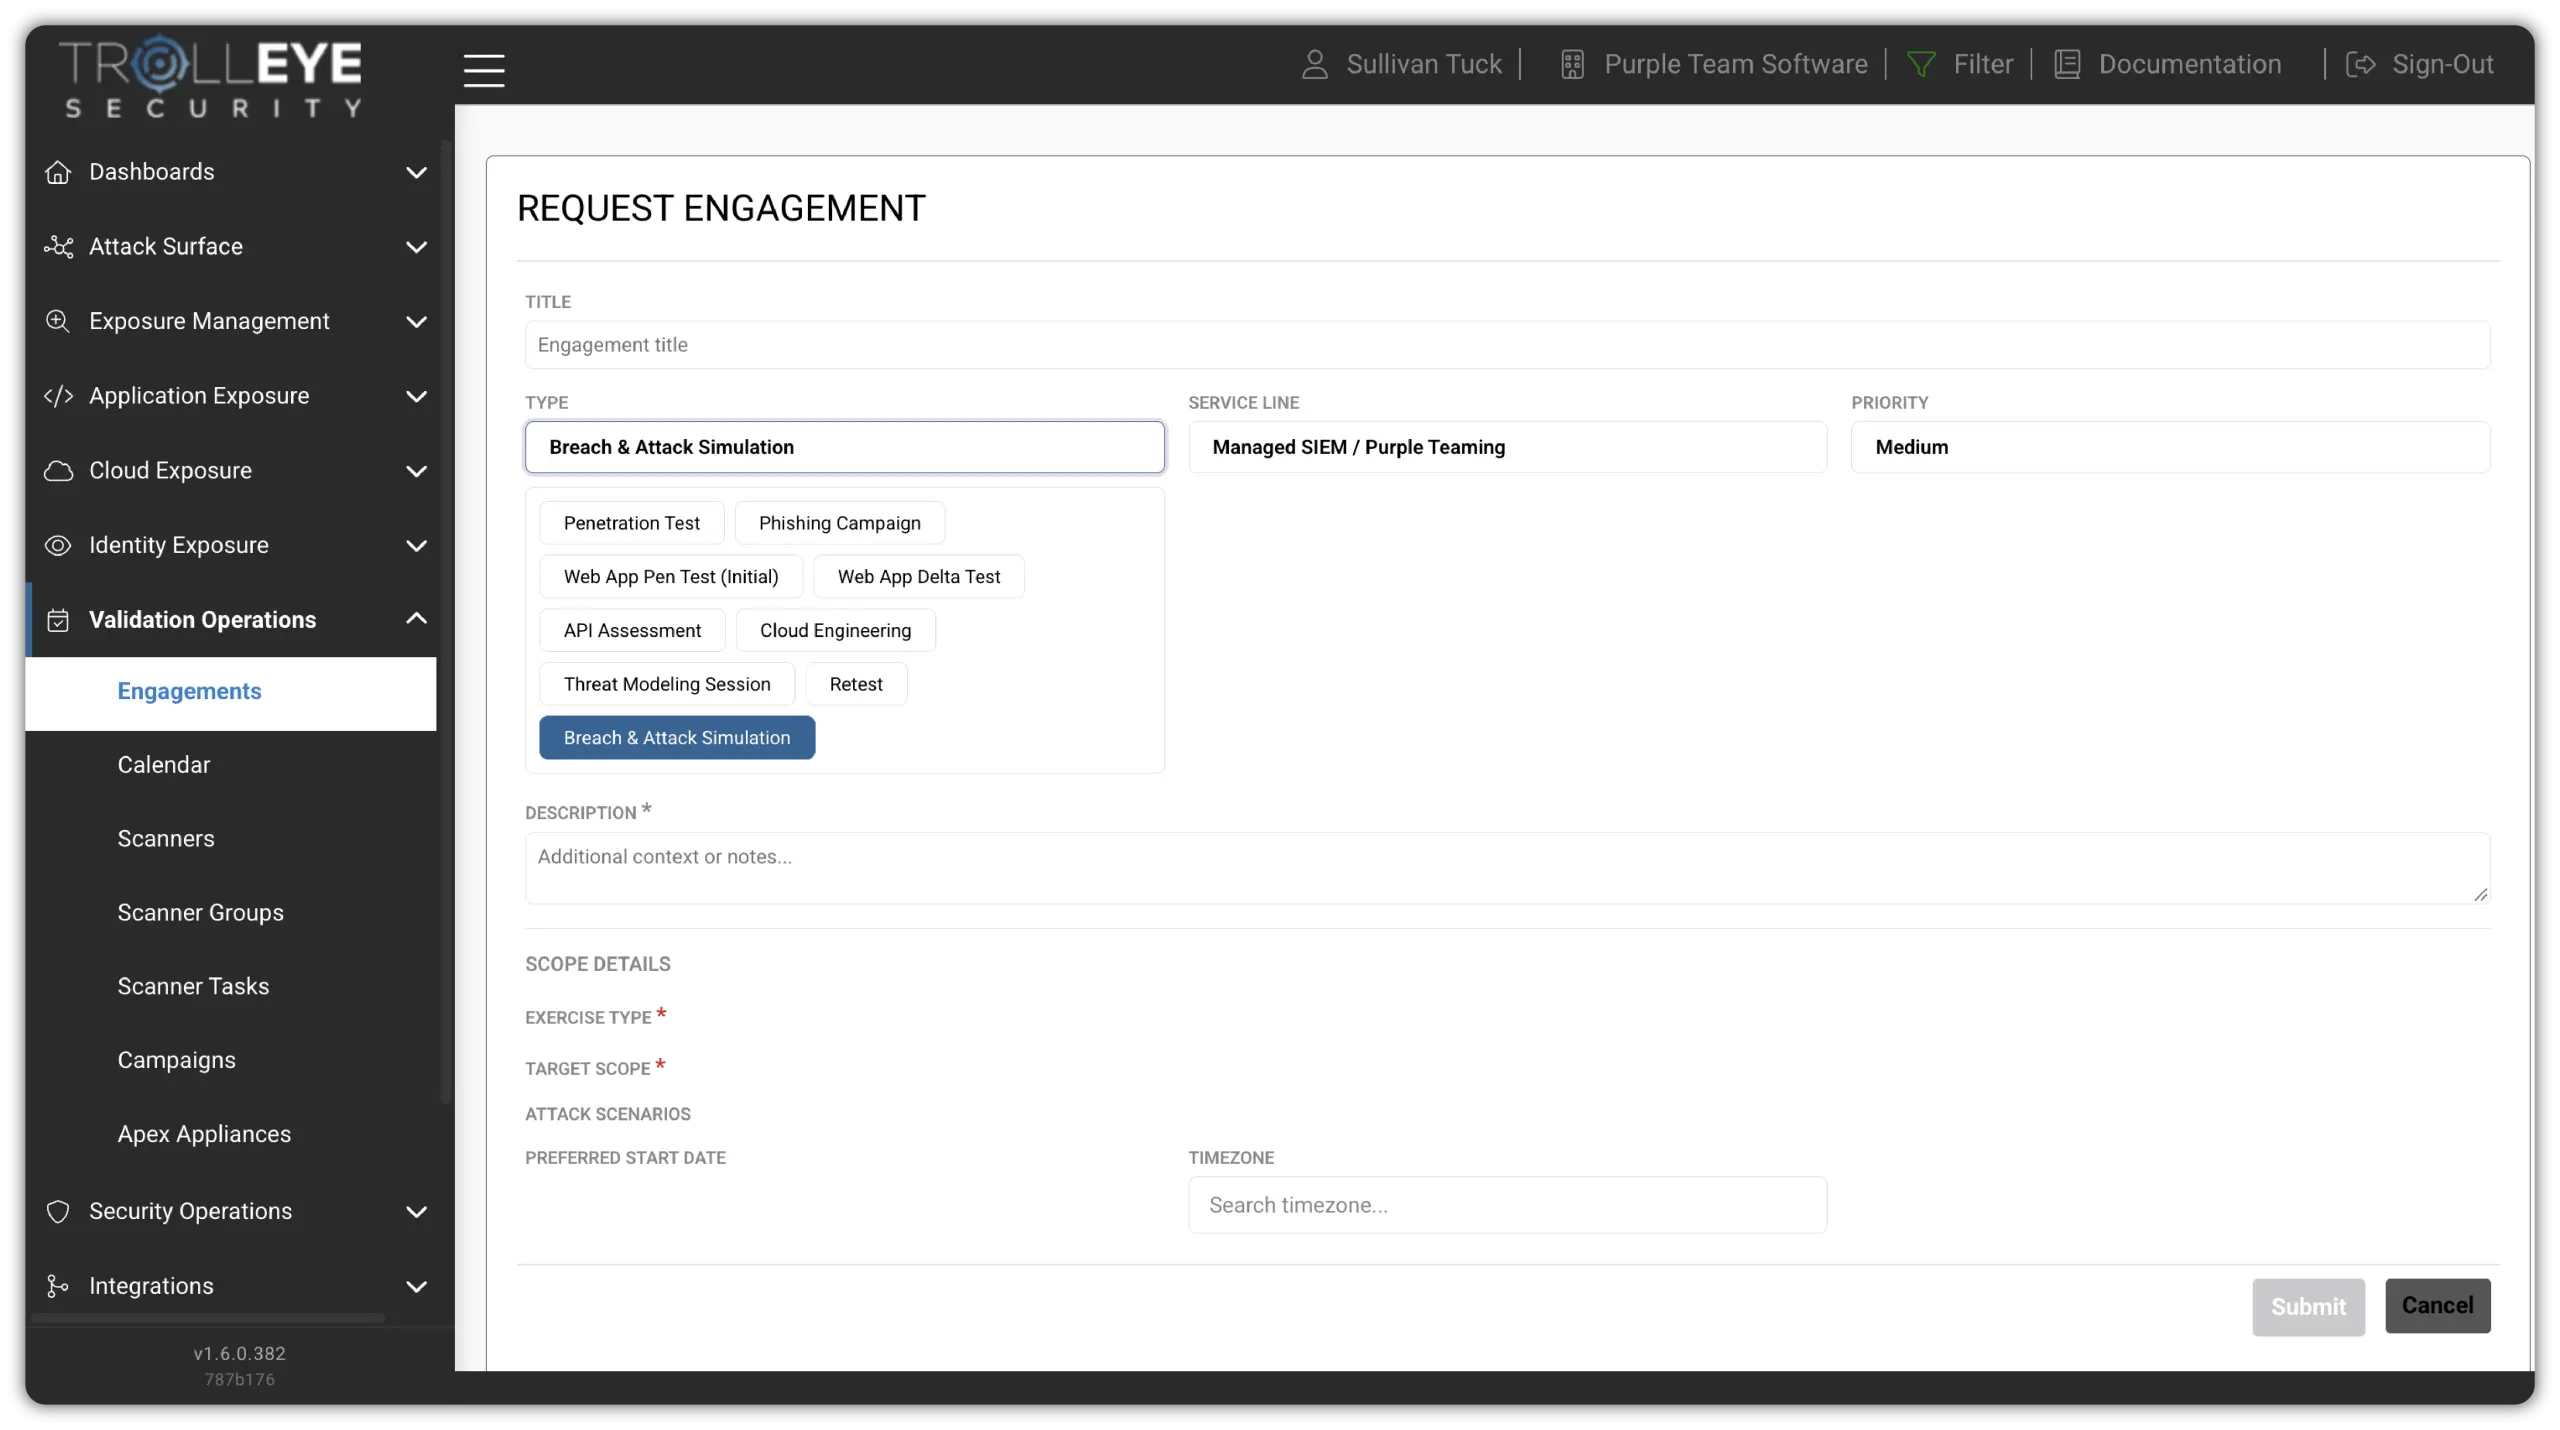Screen dimensions: 2560x1430
Task: Expand the Dashboards chevron
Action: 416,172
